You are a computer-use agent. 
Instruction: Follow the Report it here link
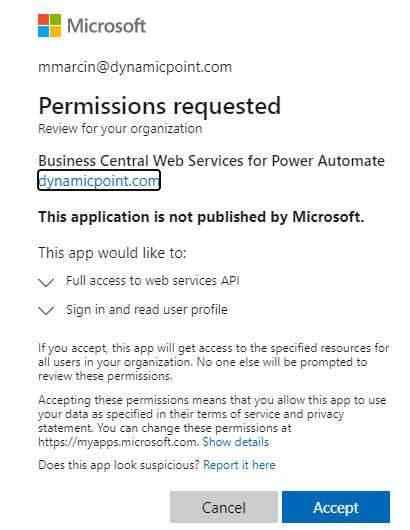pos(239,465)
